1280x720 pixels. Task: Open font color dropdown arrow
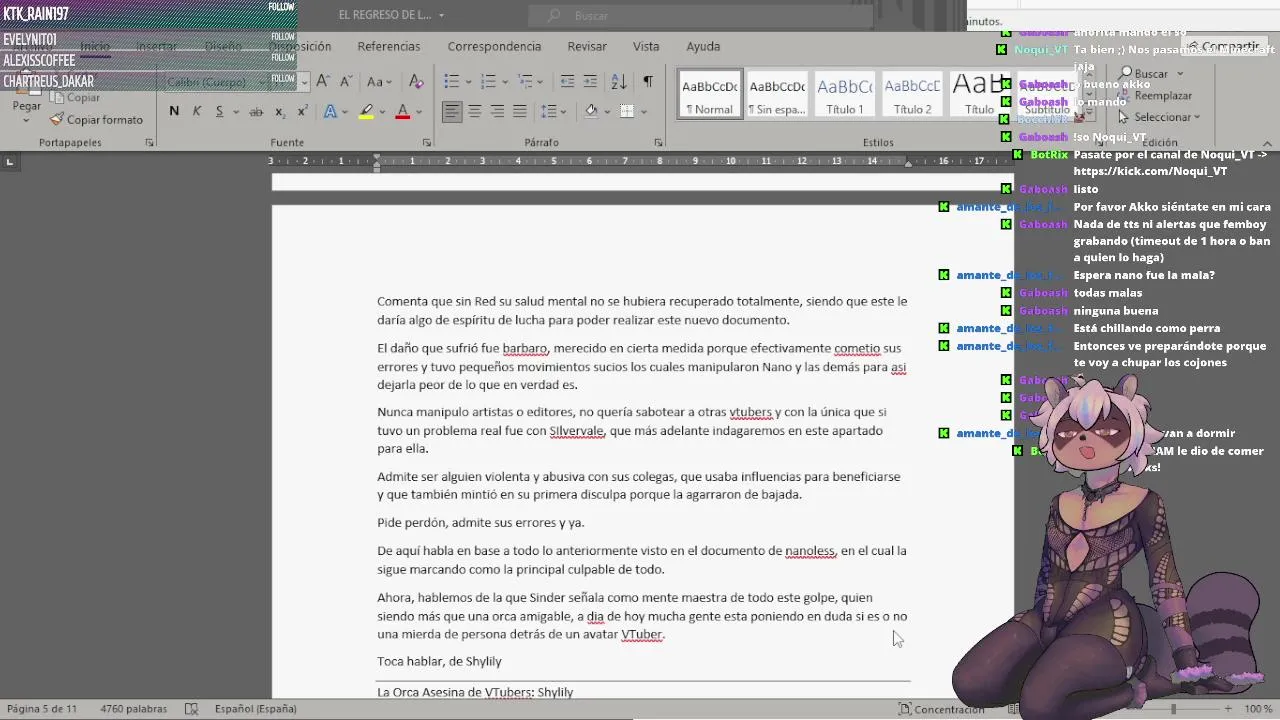point(418,111)
